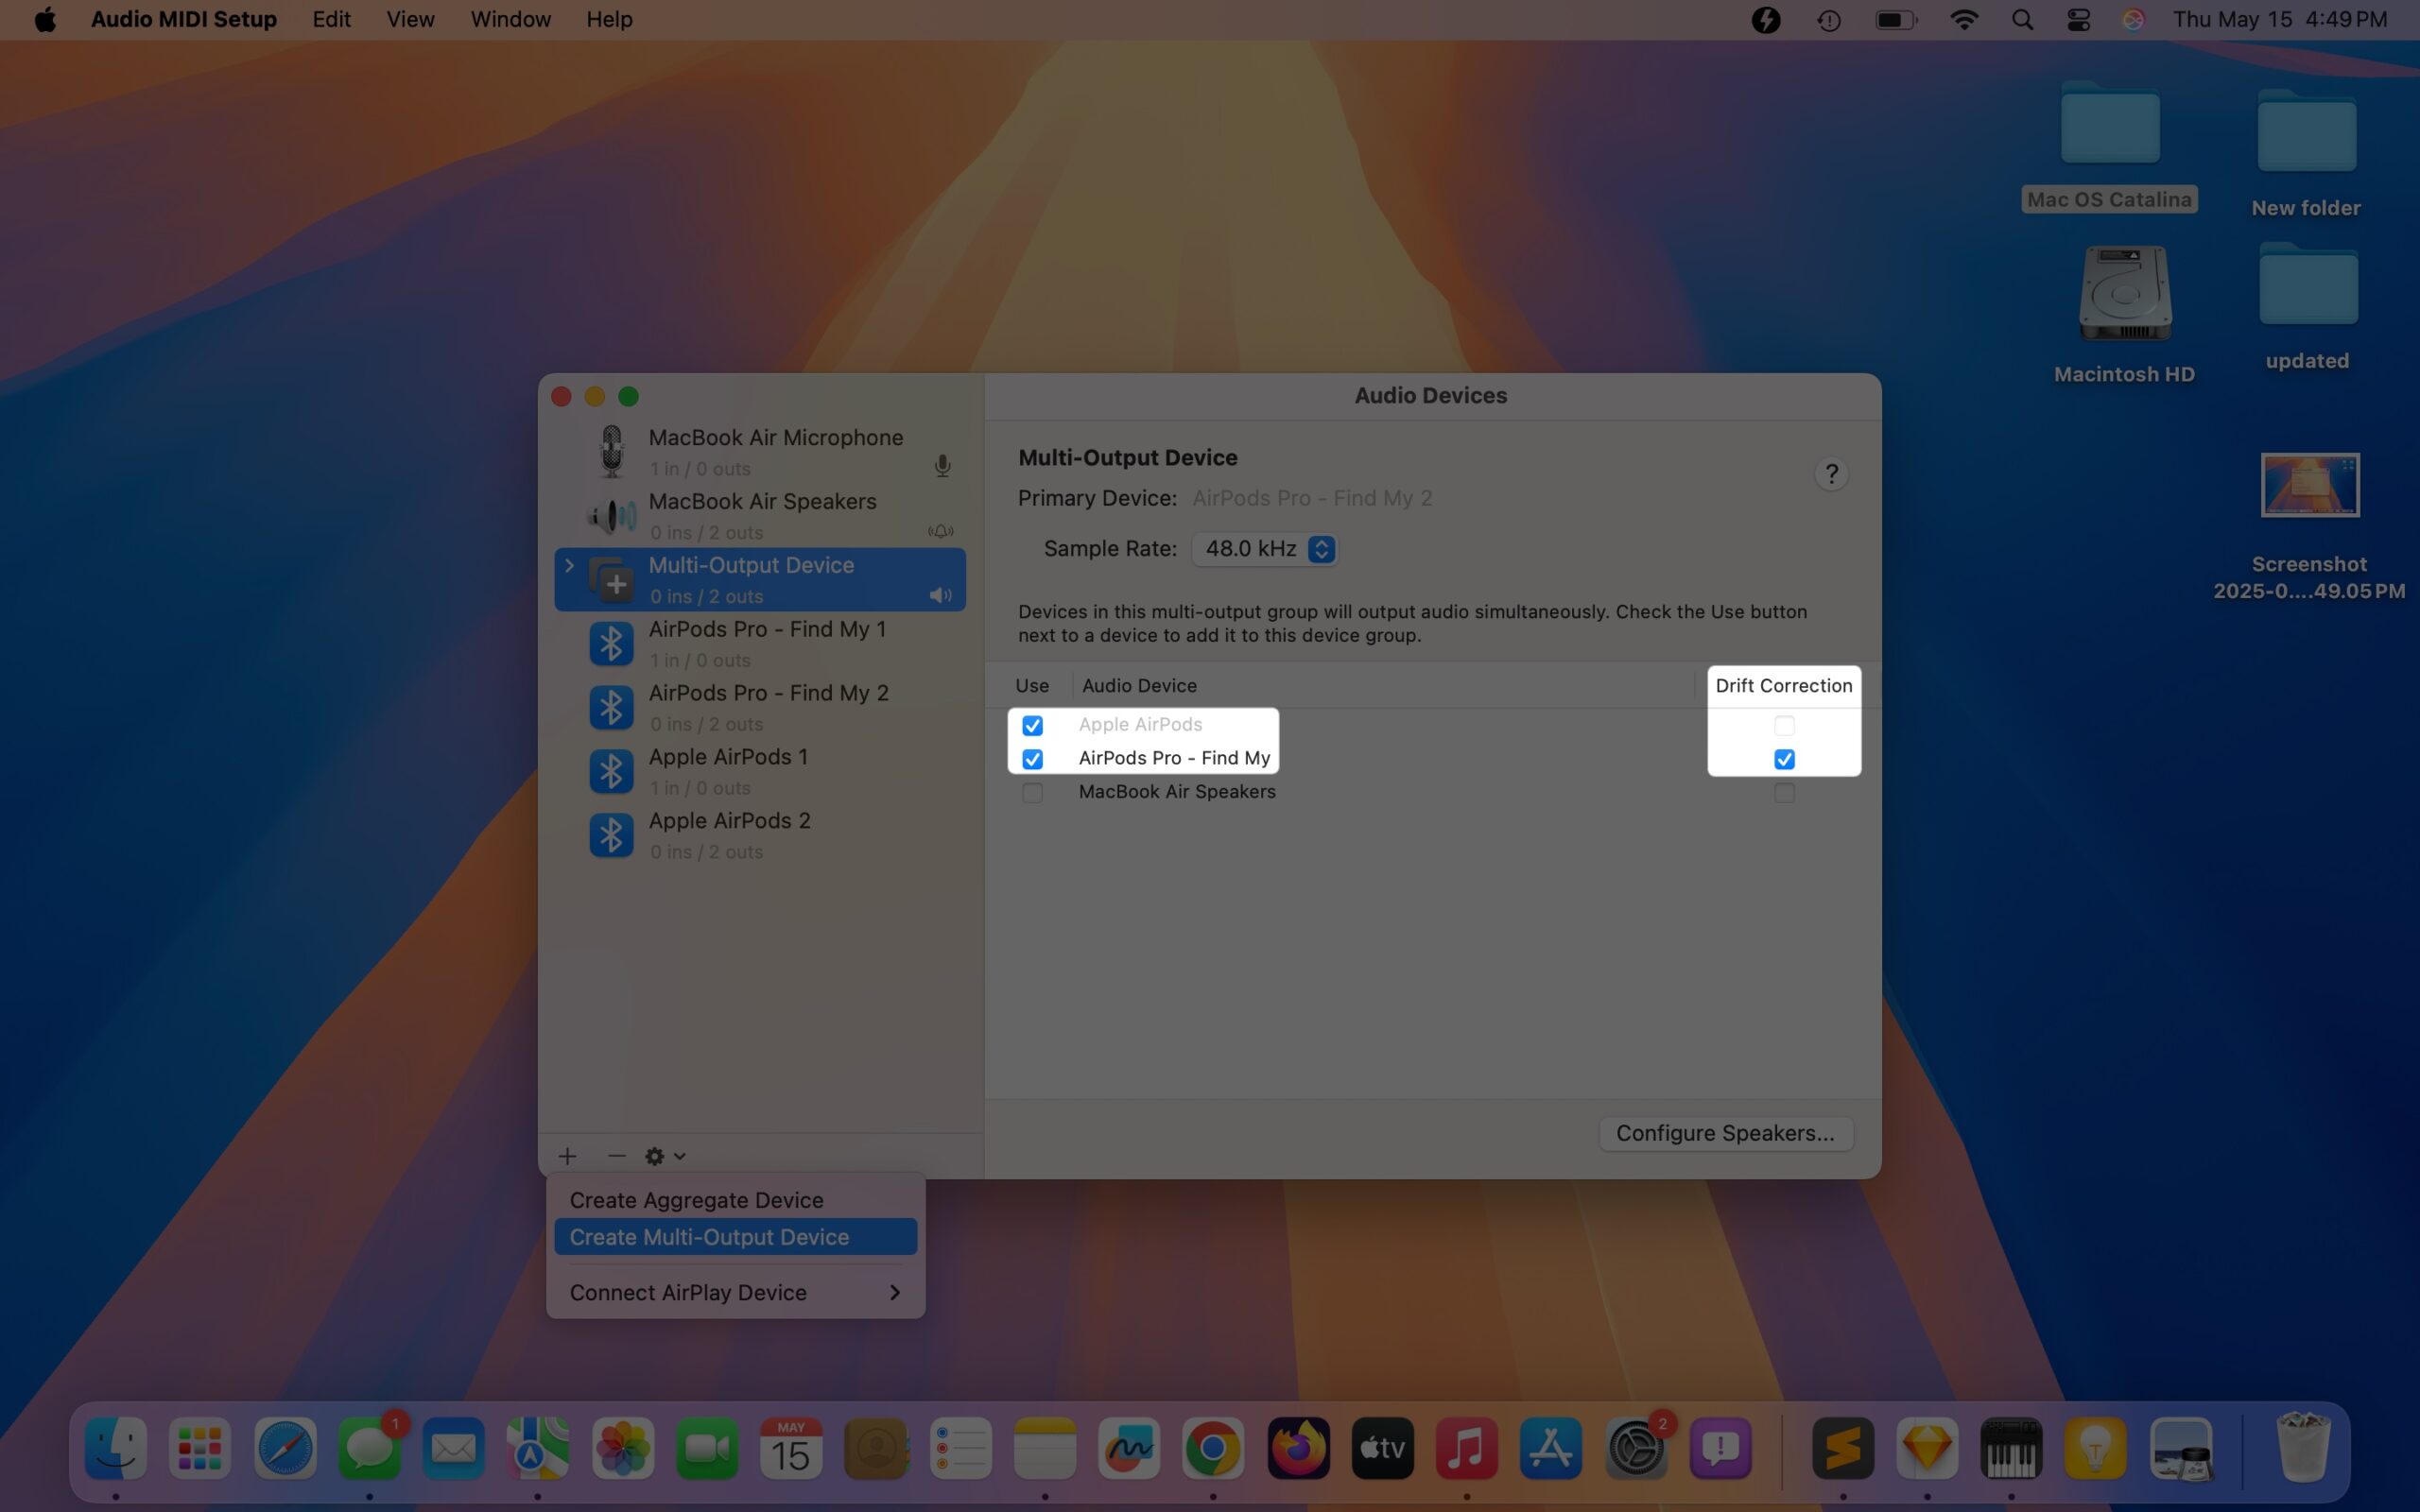Screen dimensions: 2420x1512
Task: Click the Configure Speakers button
Action: (1725, 1133)
